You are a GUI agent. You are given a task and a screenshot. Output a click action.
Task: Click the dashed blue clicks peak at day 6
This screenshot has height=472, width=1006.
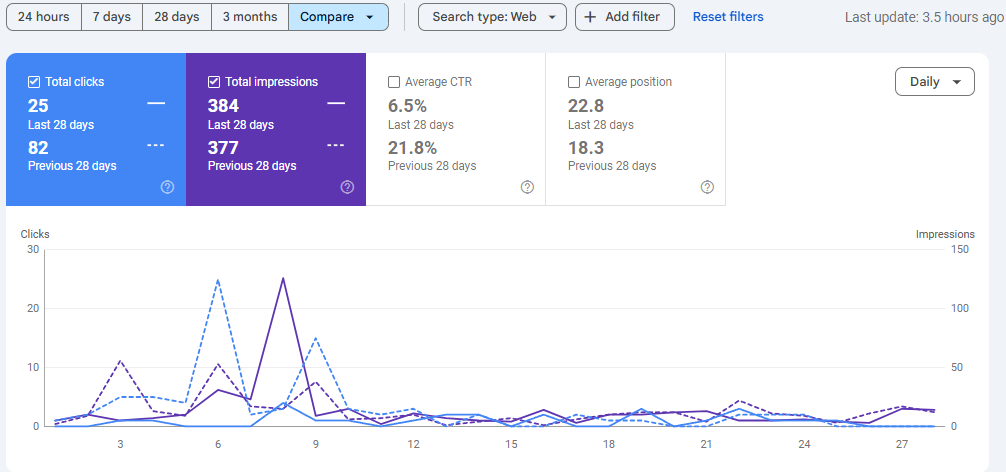pyautogui.click(x=218, y=280)
